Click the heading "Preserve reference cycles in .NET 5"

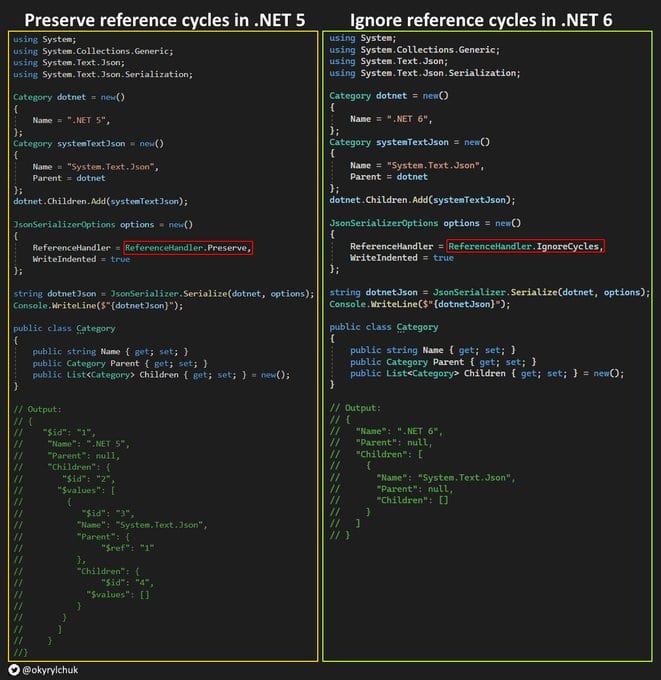pos(164,20)
